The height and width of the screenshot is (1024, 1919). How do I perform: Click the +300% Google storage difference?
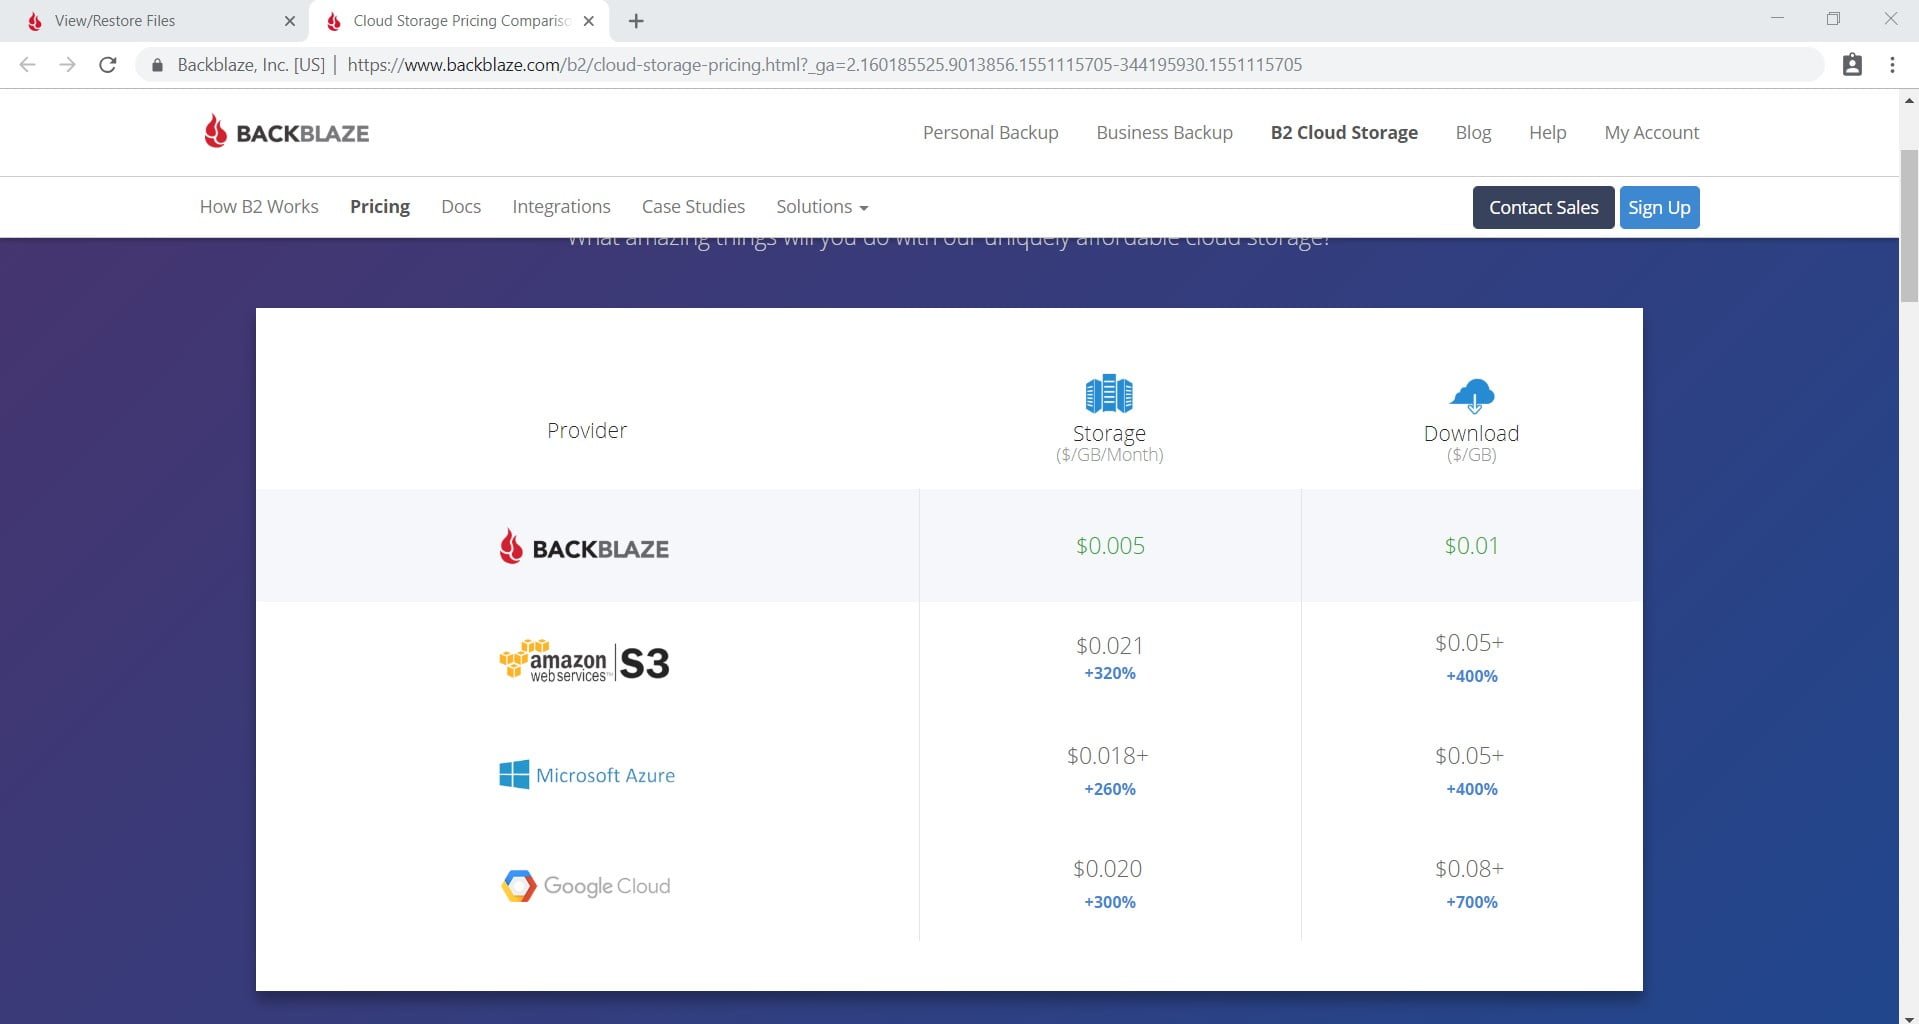(x=1109, y=902)
